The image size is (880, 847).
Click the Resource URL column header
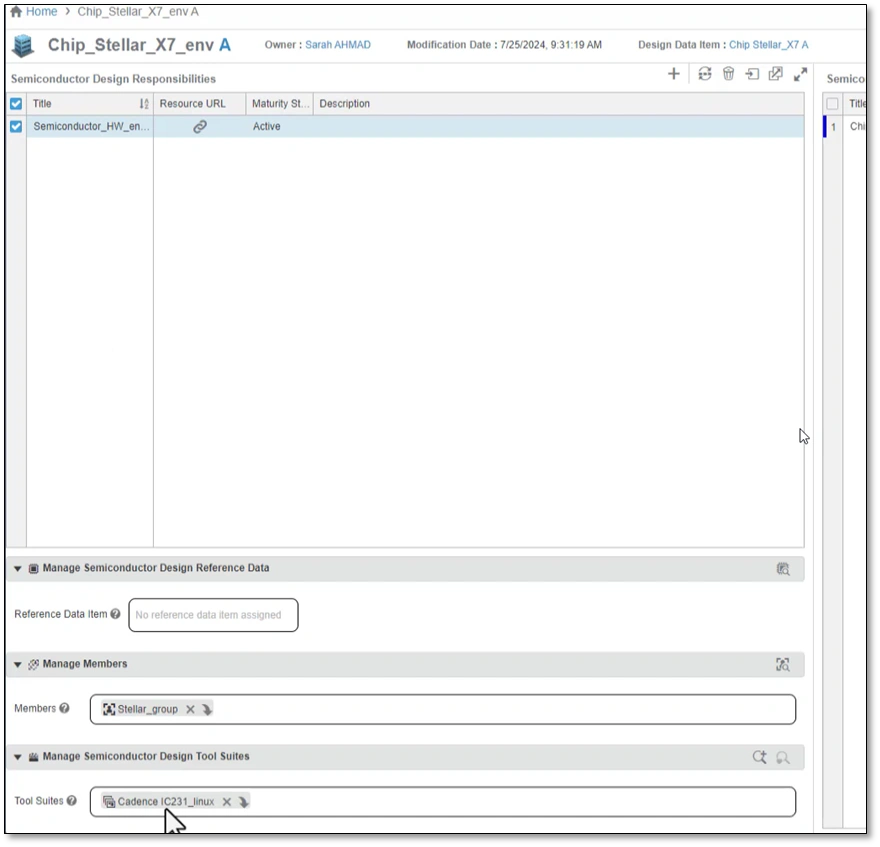(x=199, y=104)
